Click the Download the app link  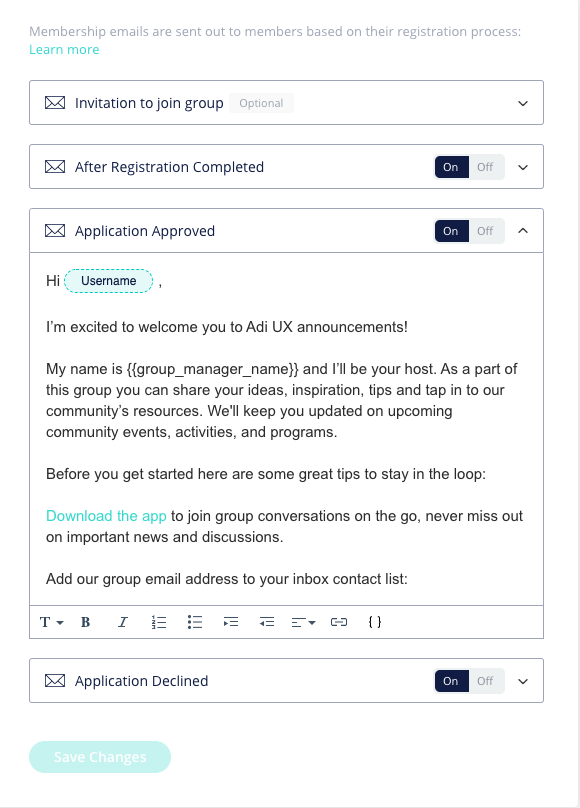pyautogui.click(x=106, y=516)
